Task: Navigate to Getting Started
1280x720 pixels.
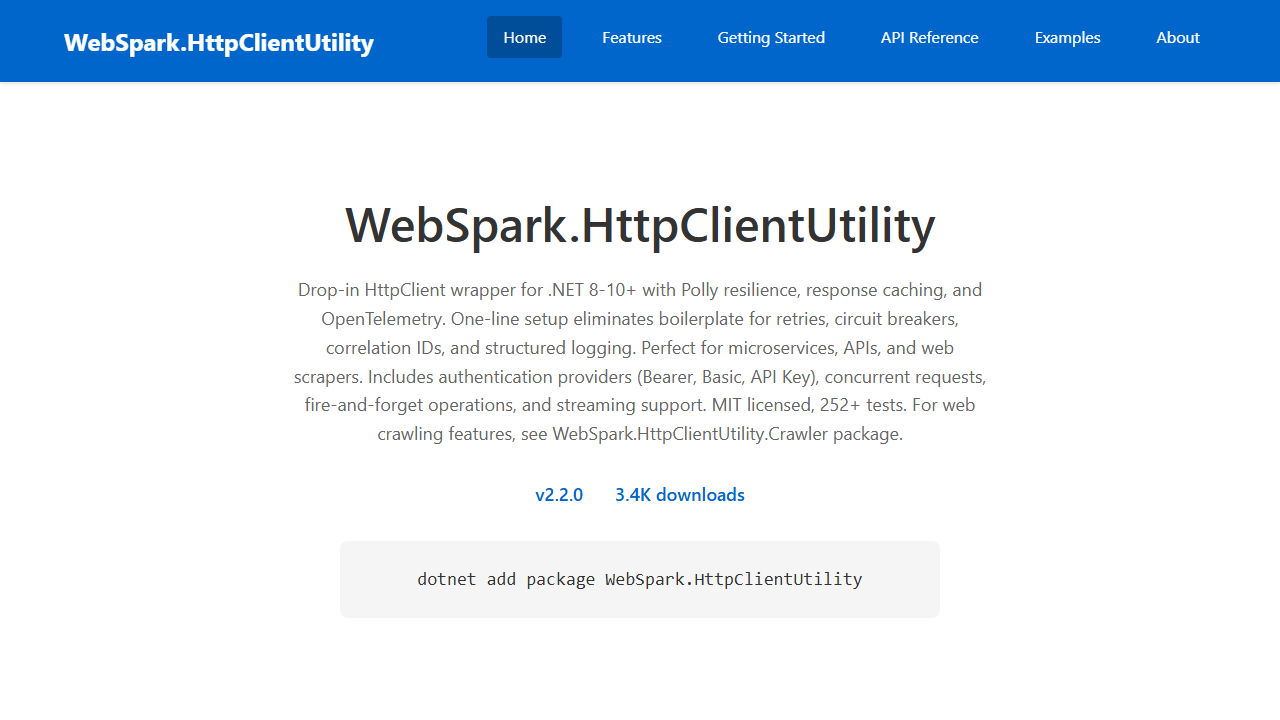Action: tap(770, 37)
